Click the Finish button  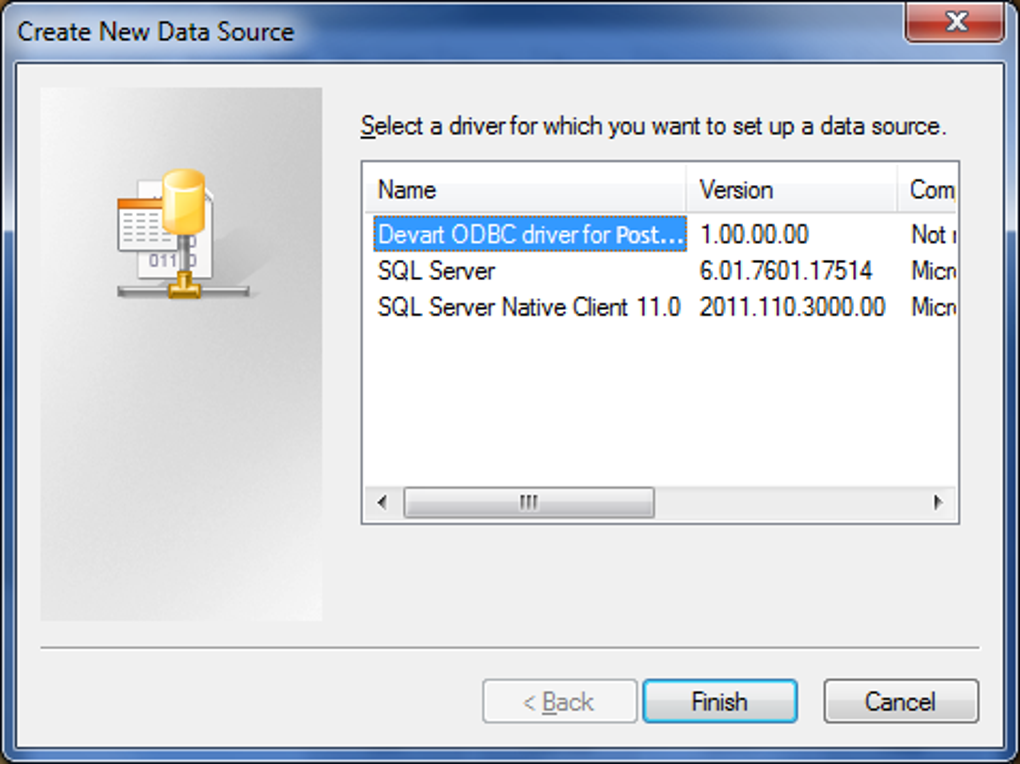720,701
